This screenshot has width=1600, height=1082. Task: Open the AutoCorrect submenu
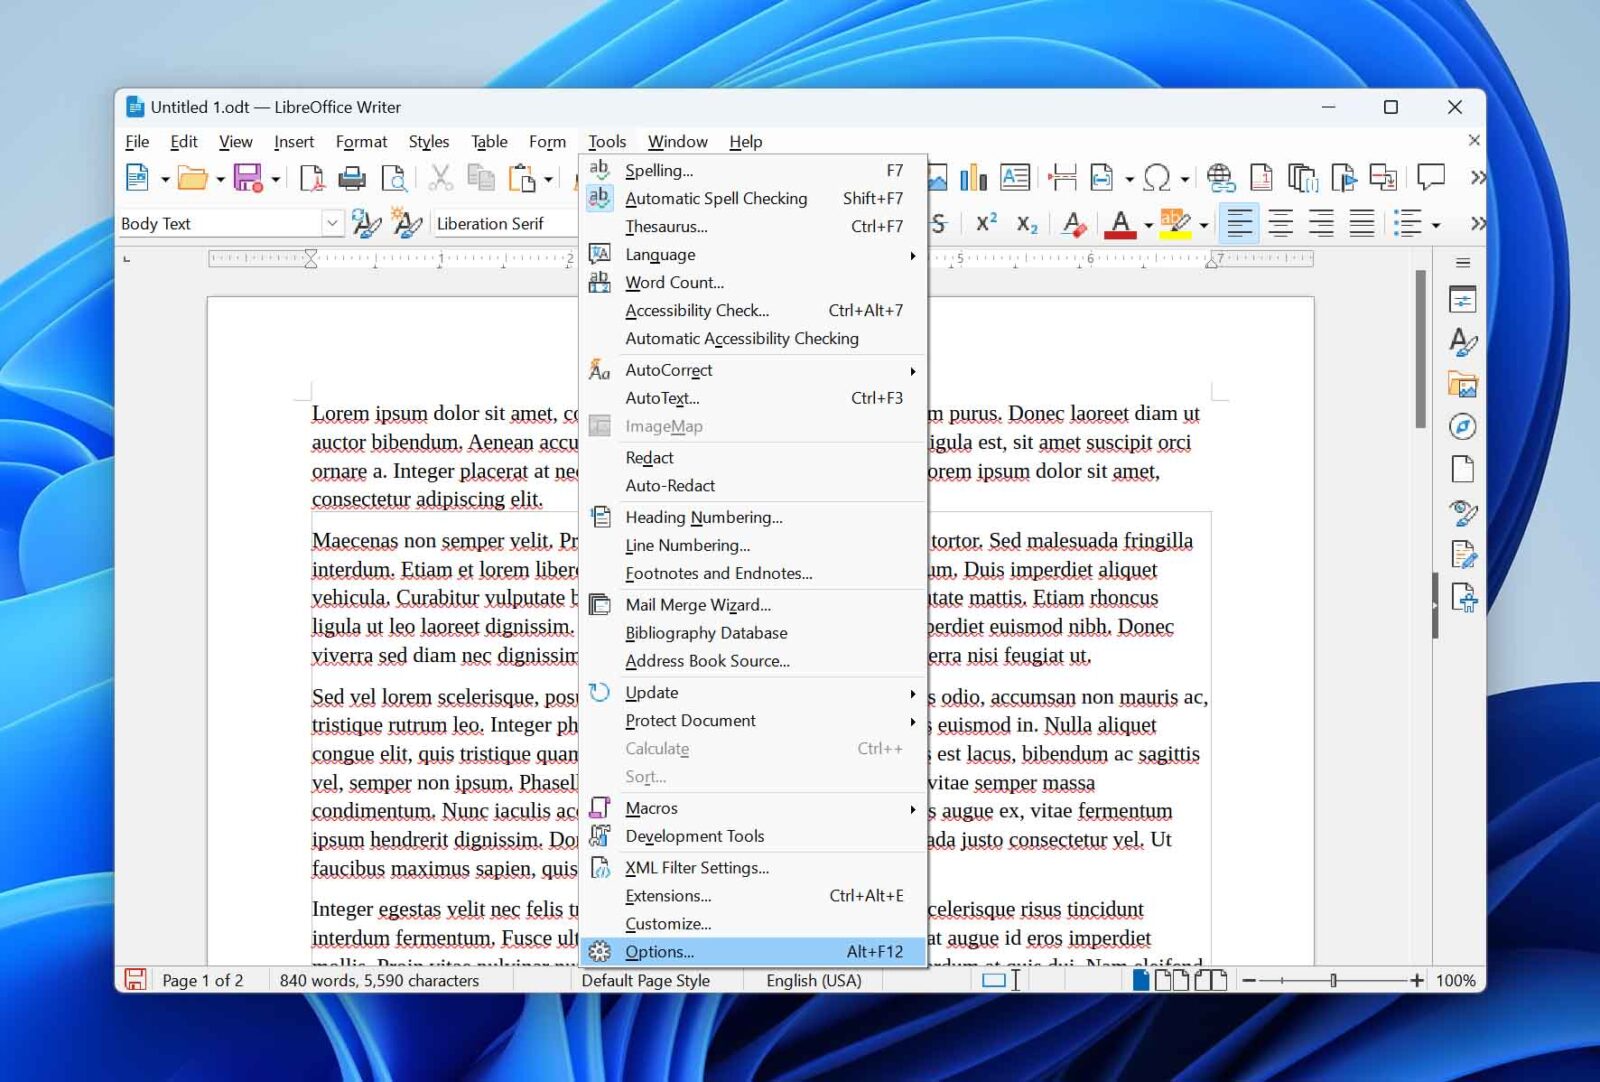point(668,370)
